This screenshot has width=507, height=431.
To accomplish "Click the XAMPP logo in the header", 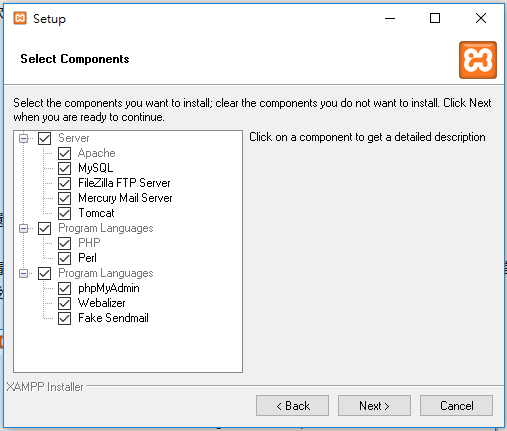I will [x=478, y=60].
